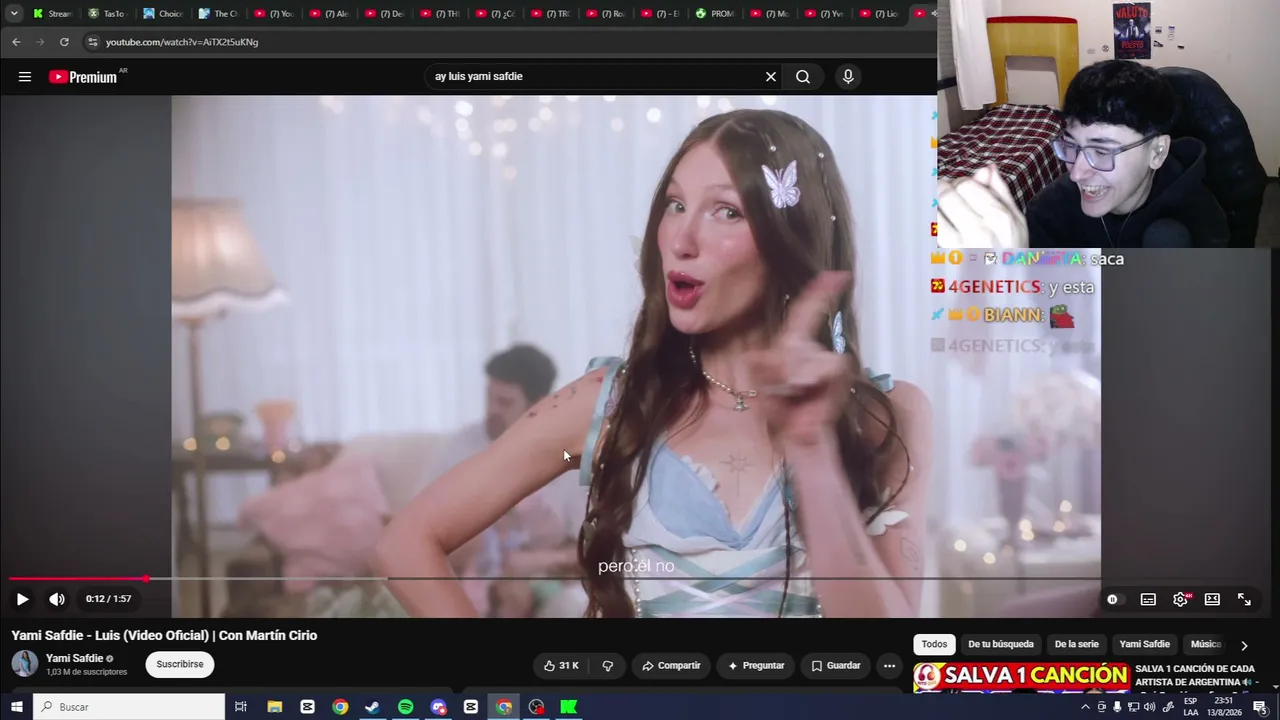
Task: Open the Preguntar assistant button
Action: (756, 666)
